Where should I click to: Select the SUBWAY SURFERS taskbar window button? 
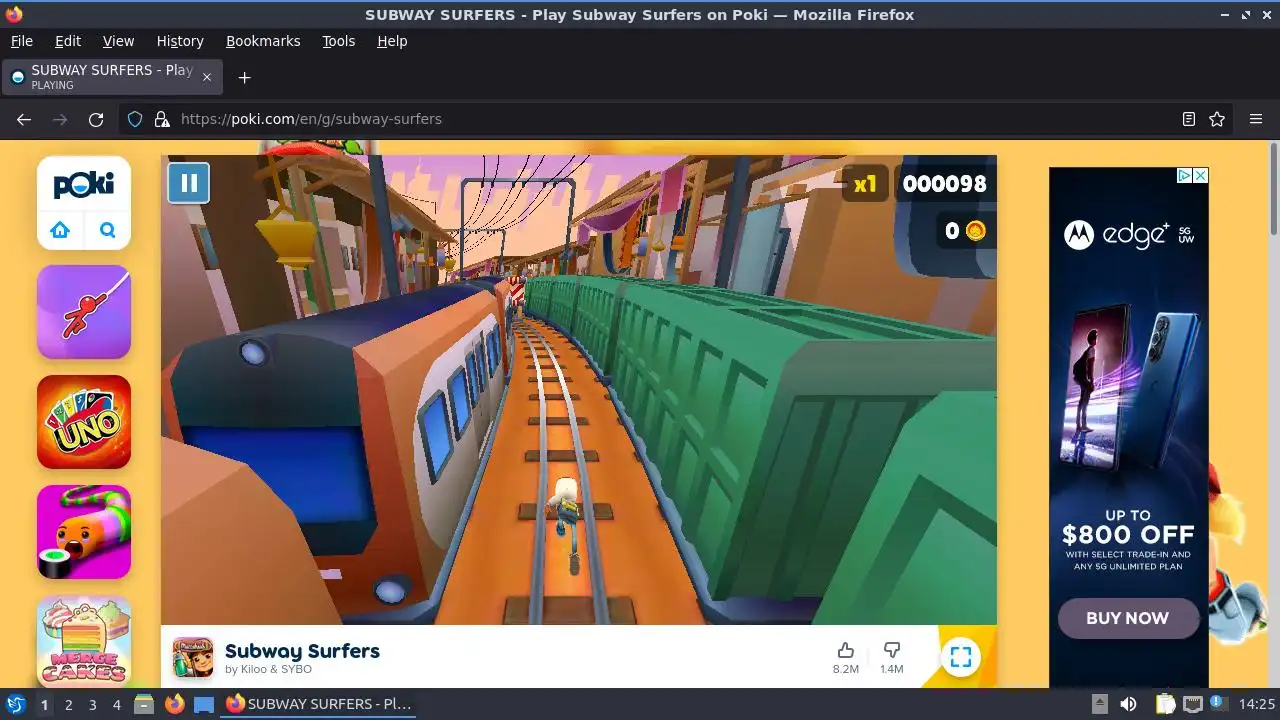[319, 704]
